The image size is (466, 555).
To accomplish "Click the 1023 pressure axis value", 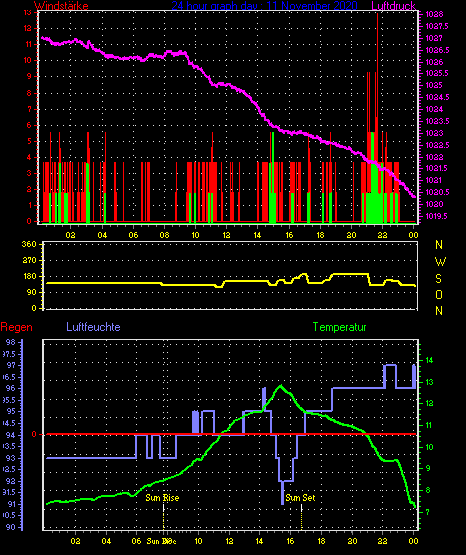I will pyautogui.click(x=434, y=133).
